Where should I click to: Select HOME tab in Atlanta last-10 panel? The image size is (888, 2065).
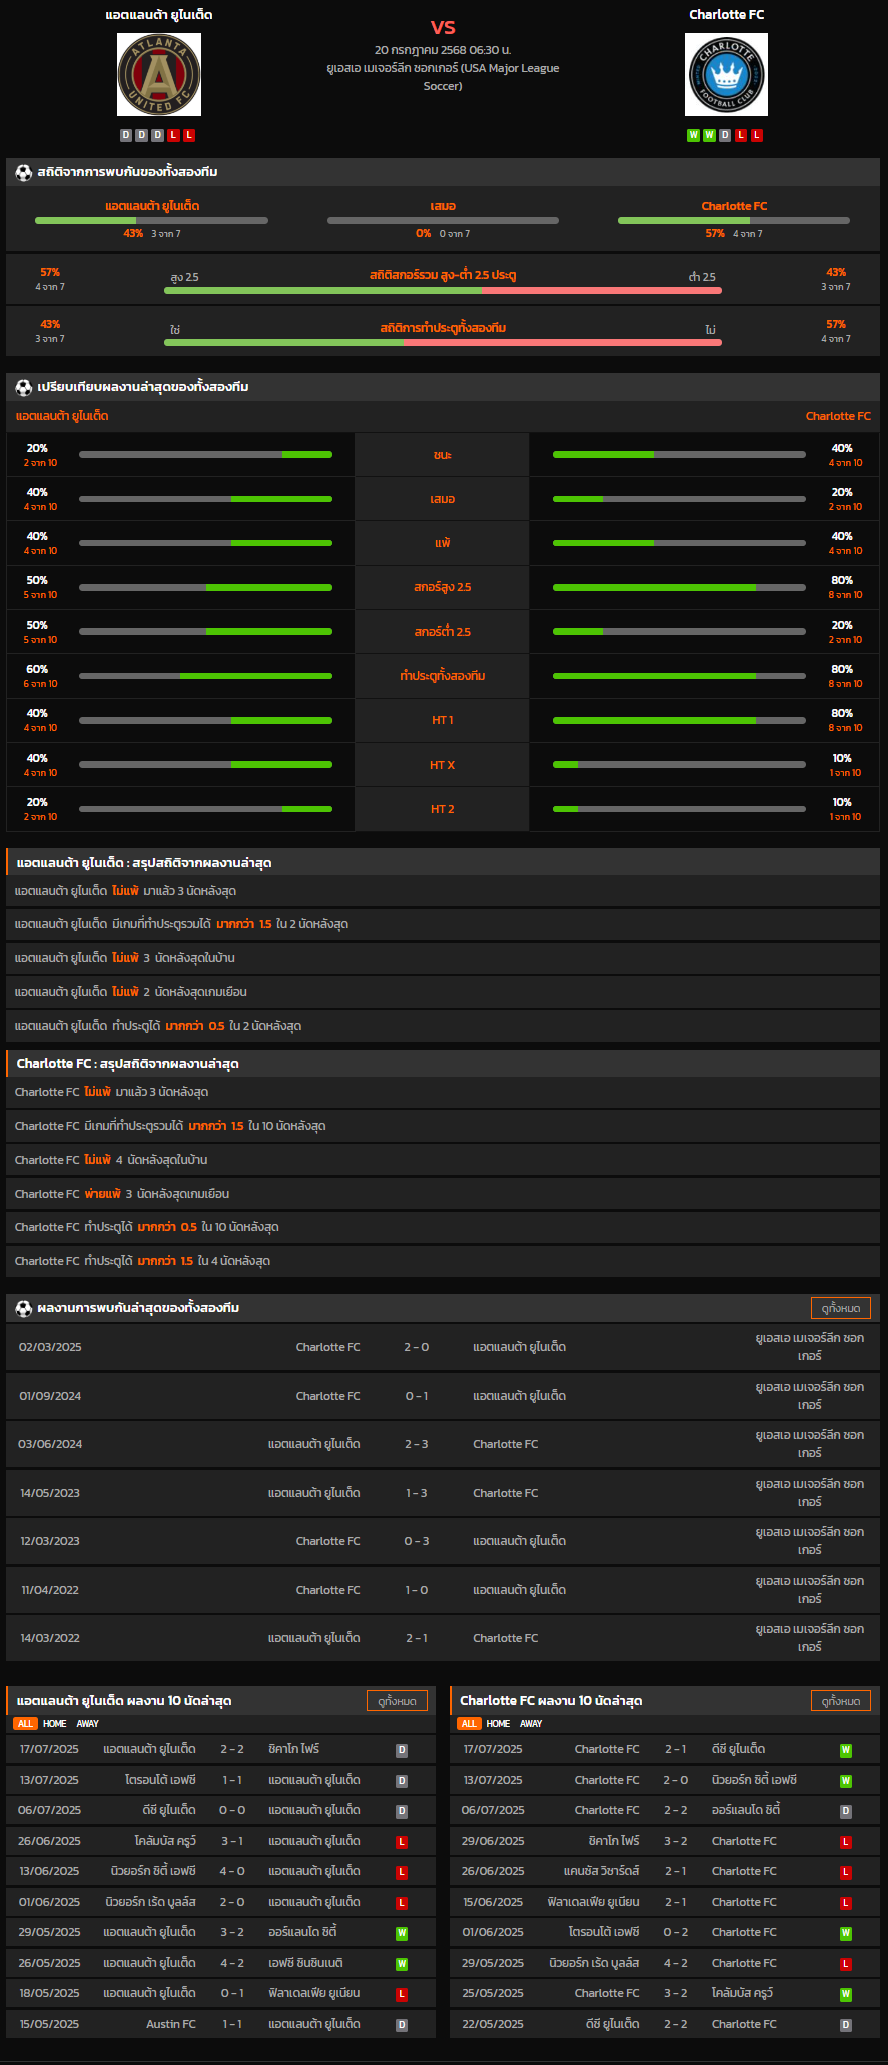(x=55, y=1723)
